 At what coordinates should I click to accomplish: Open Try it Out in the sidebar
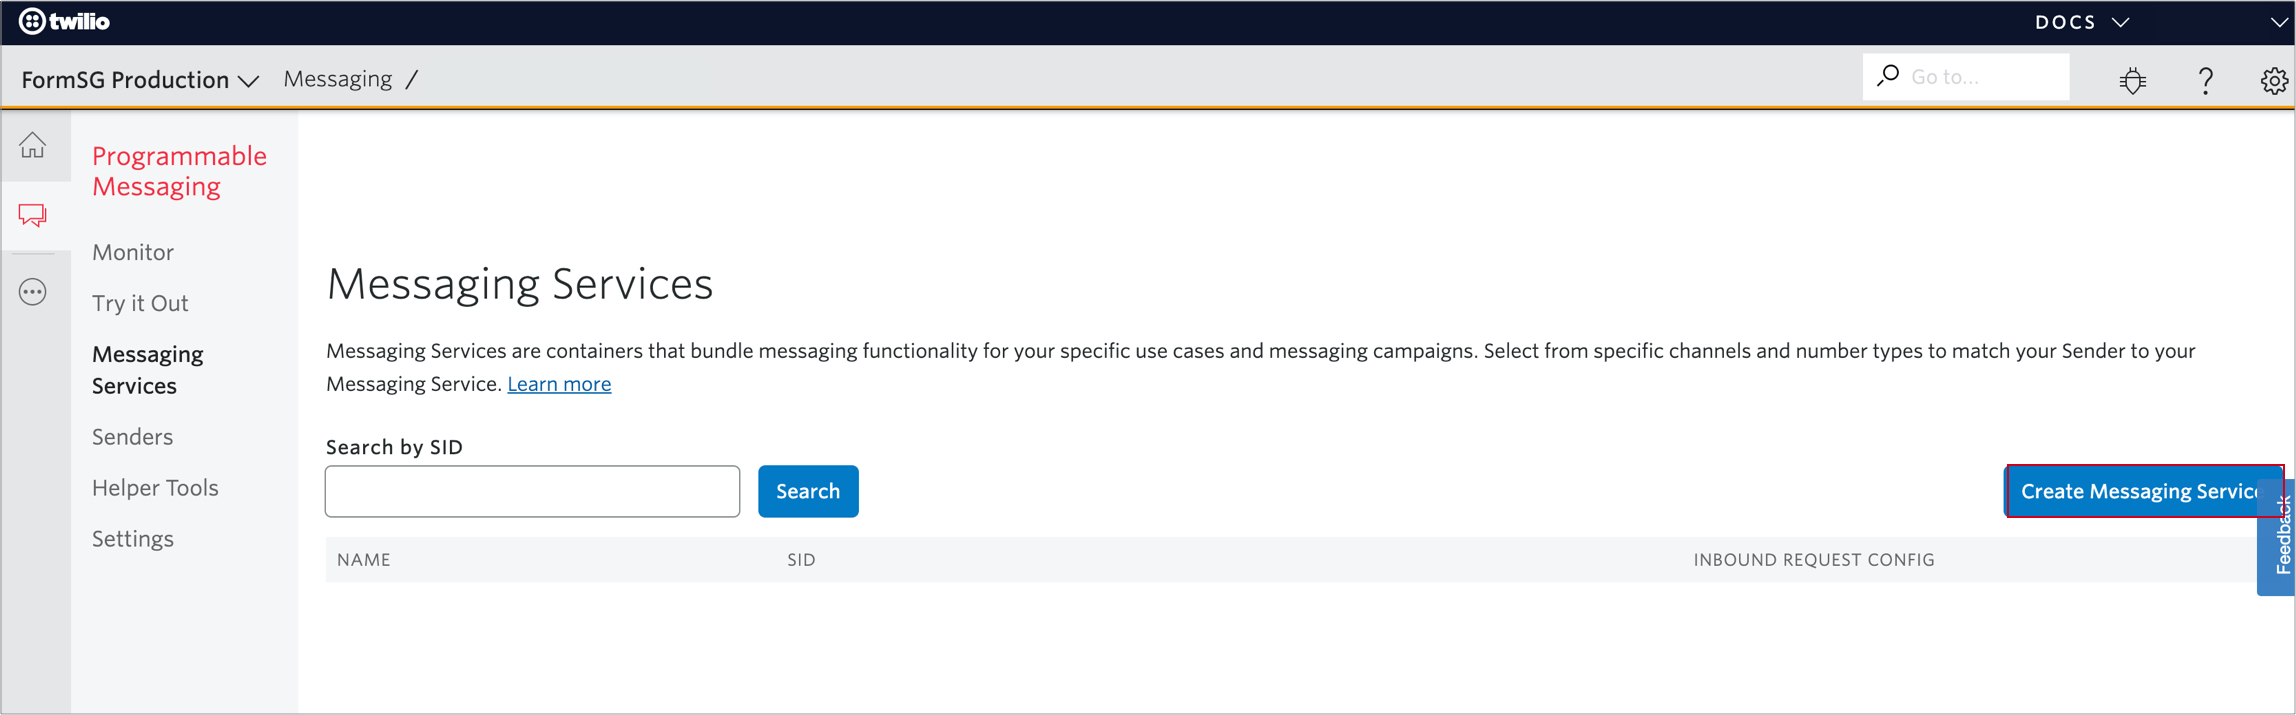click(x=140, y=303)
